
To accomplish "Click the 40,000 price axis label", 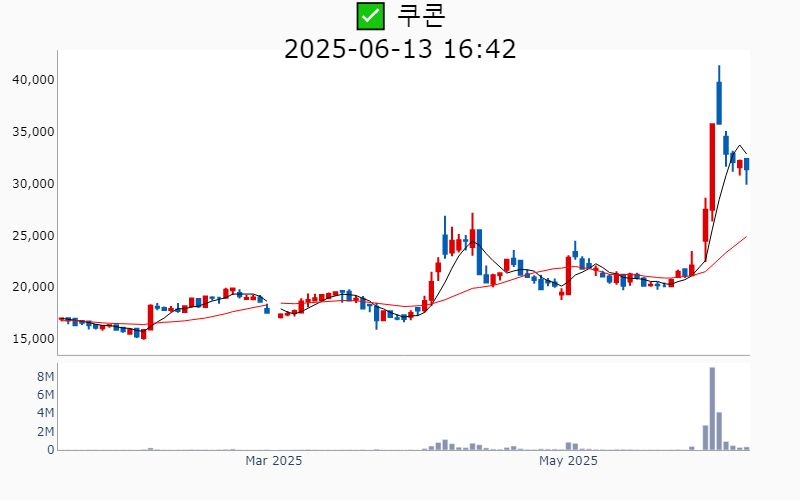I will click(x=33, y=80).
